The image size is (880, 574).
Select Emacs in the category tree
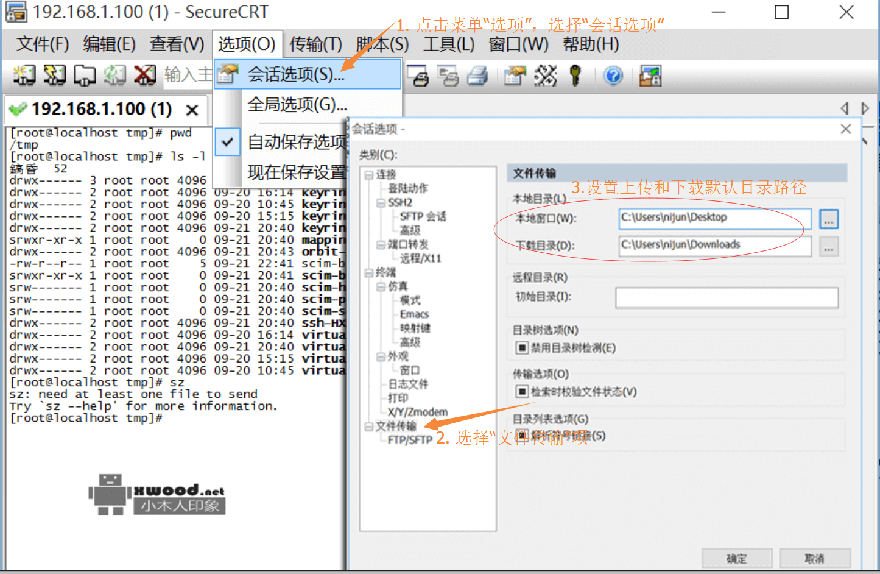tap(414, 314)
